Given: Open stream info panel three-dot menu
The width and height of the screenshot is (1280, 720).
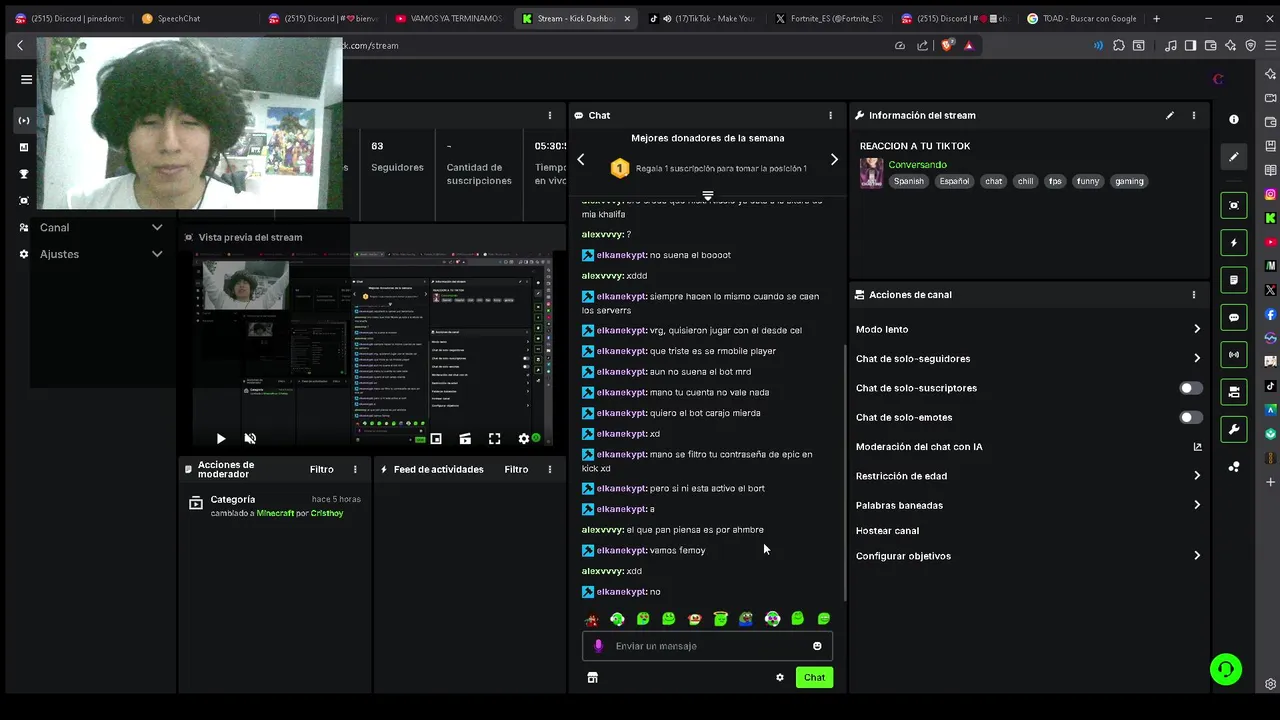Looking at the screenshot, I should [1193, 115].
